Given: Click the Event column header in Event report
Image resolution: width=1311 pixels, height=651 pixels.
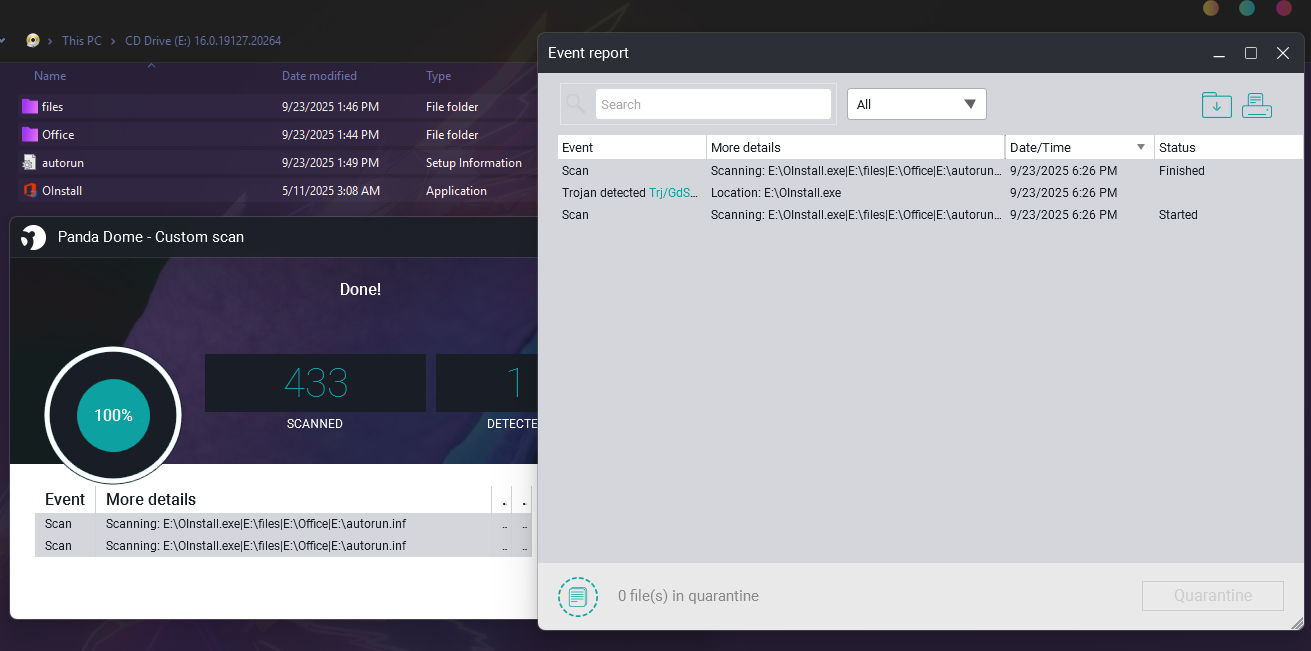Looking at the screenshot, I should 632,147.
